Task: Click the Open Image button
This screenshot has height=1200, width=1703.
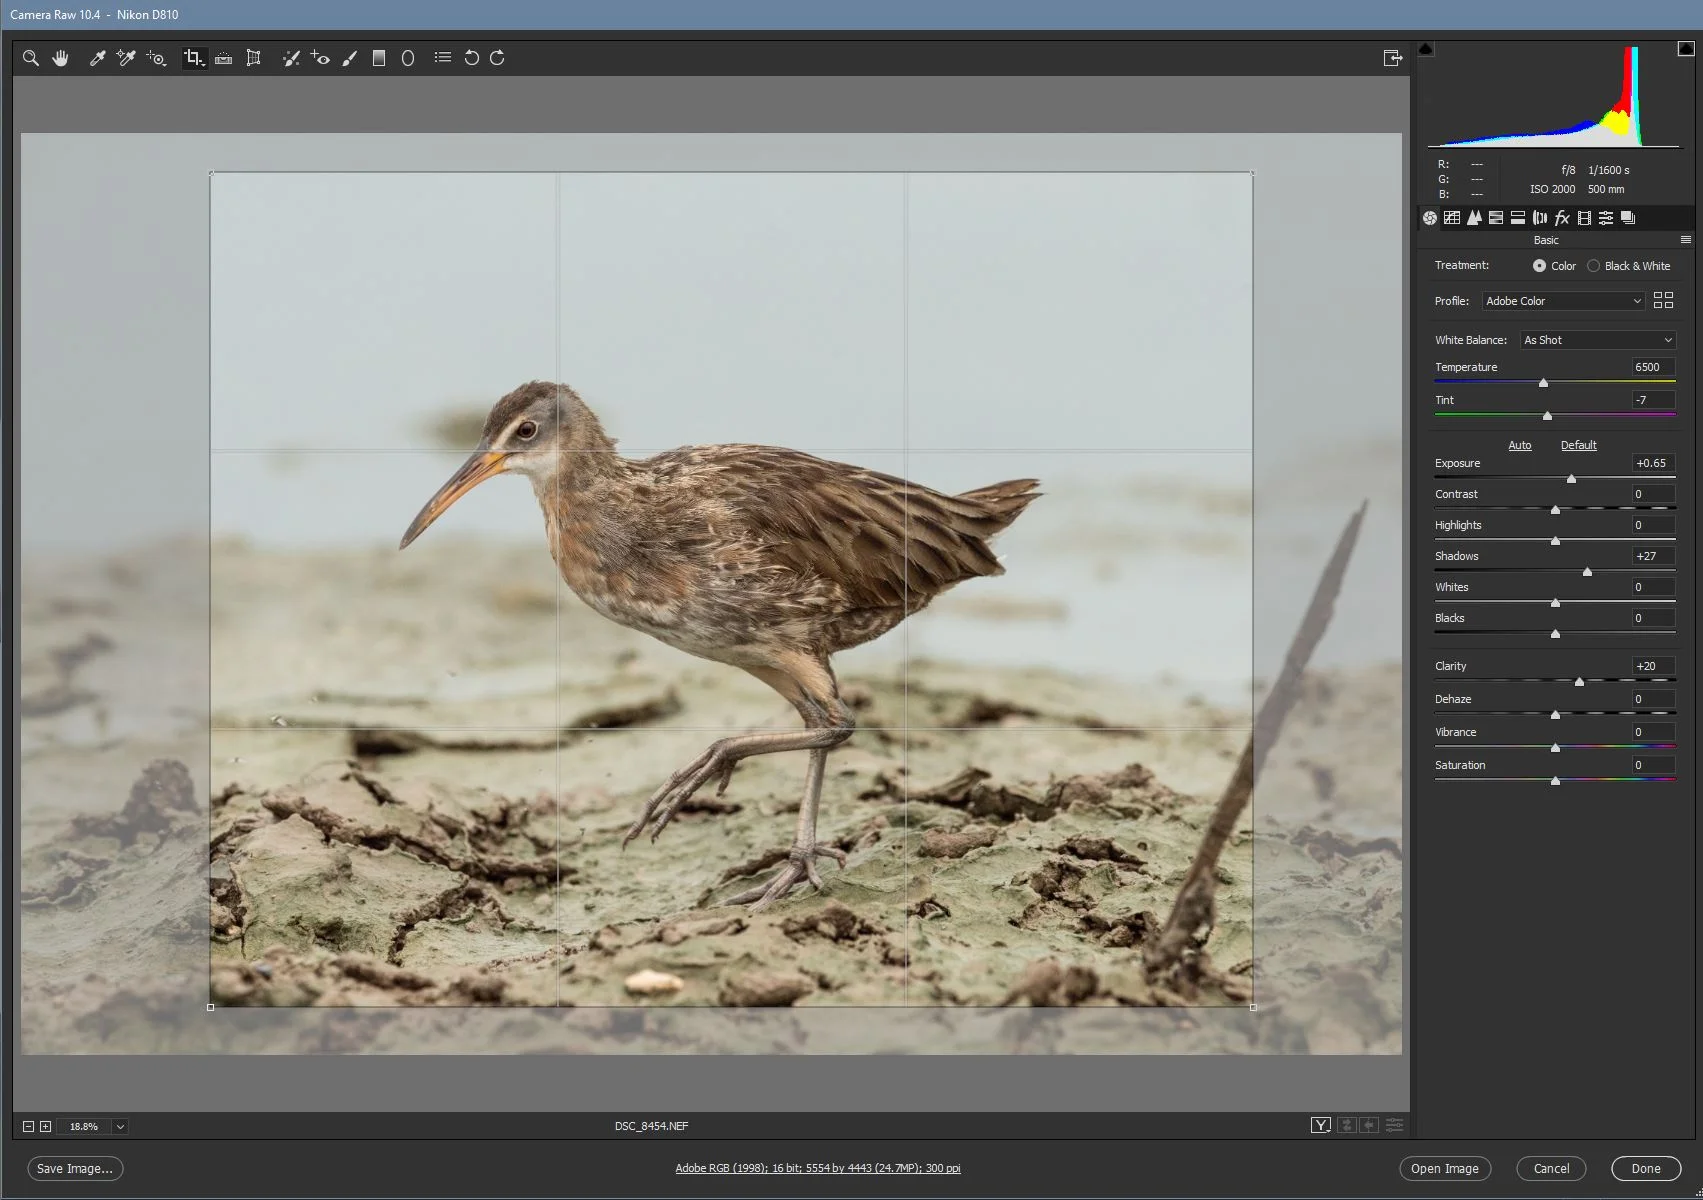Action: click(1444, 1168)
